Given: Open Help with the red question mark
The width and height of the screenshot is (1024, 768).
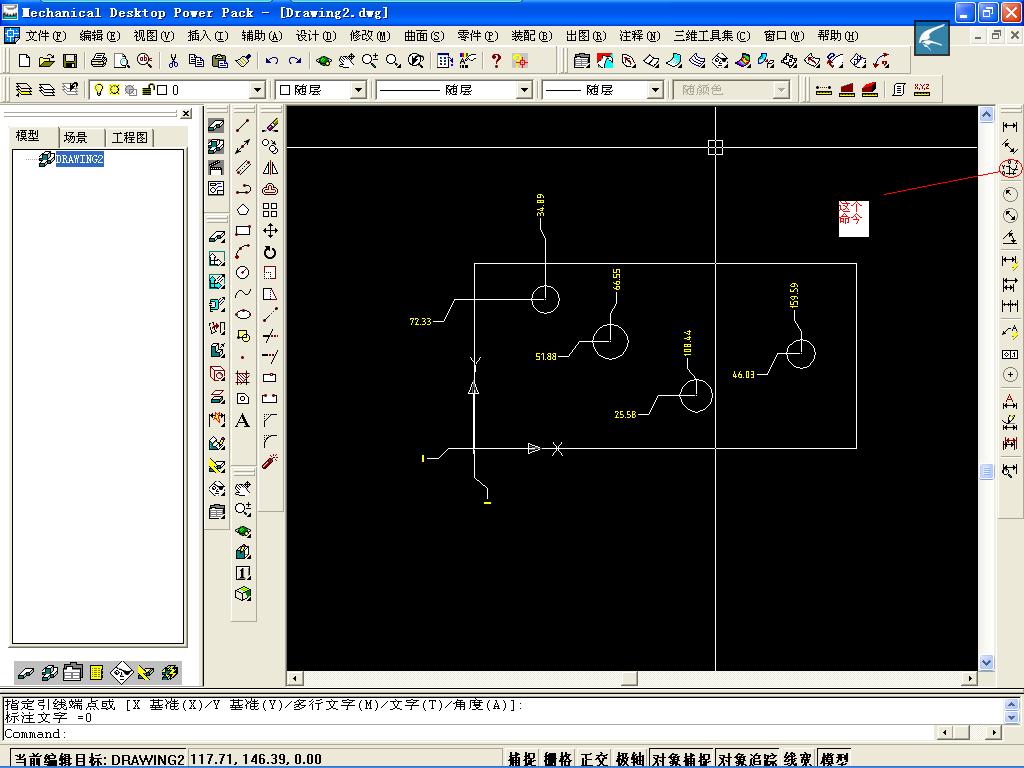Looking at the screenshot, I should pos(496,61).
